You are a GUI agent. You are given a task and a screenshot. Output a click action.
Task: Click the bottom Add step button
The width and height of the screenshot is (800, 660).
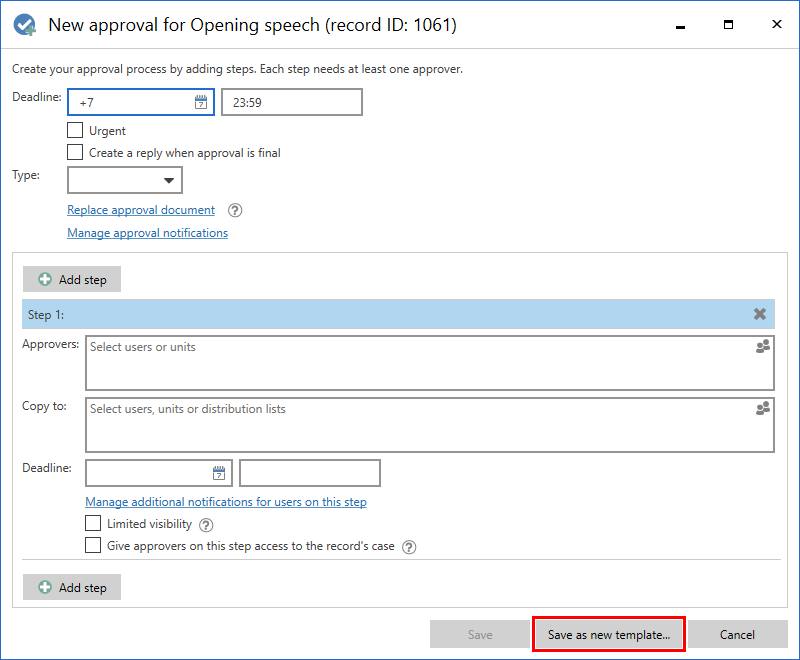pos(72,587)
